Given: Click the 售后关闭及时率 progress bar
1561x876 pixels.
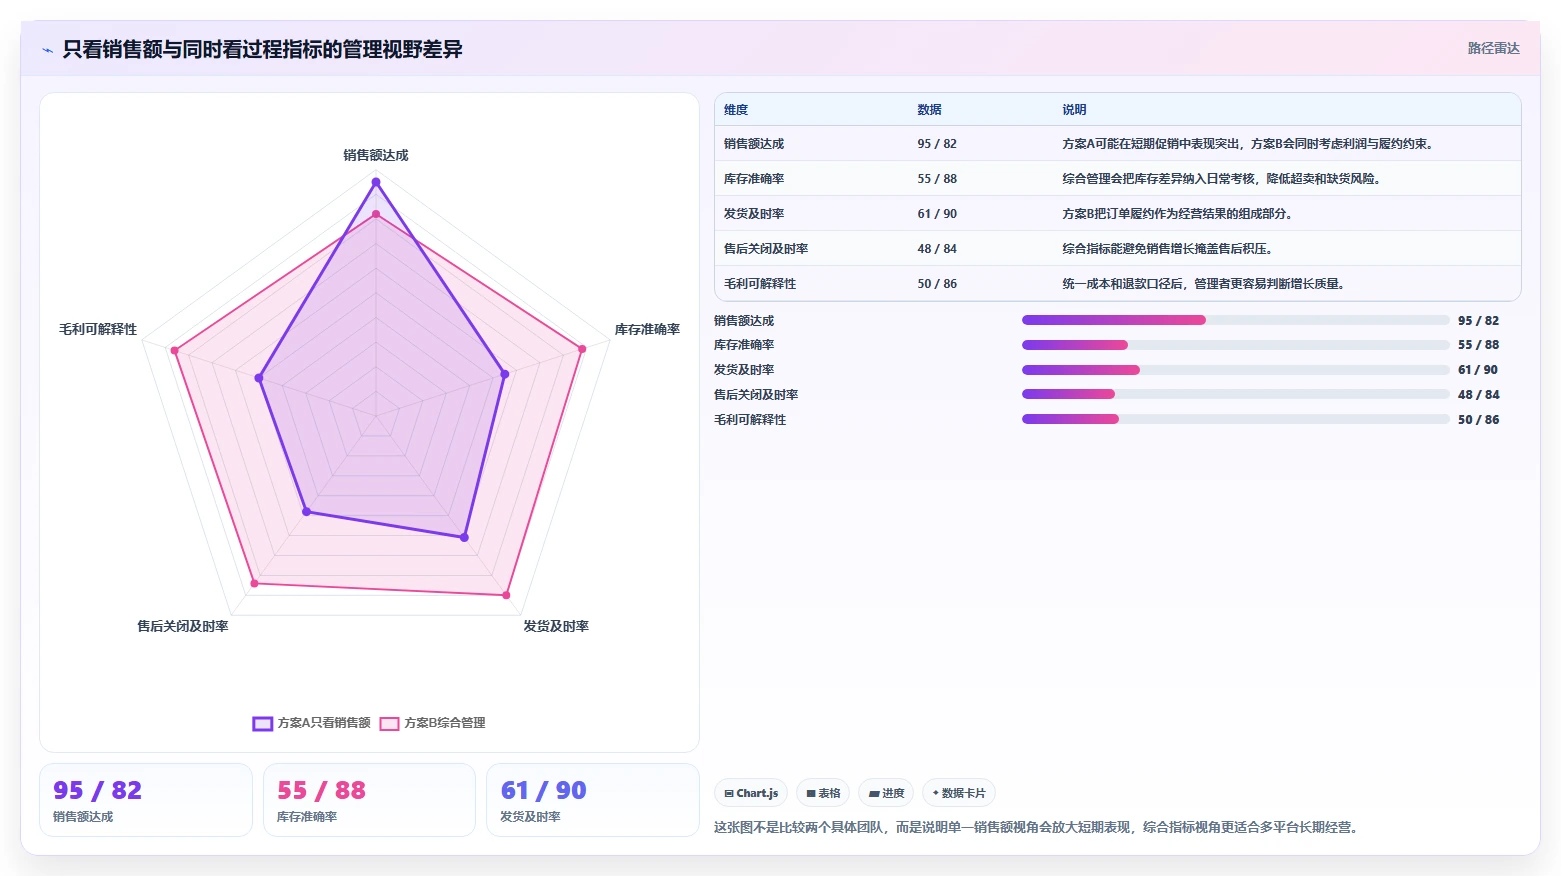Looking at the screenshot, I should pyautogui.click(x=1235, y=394).
